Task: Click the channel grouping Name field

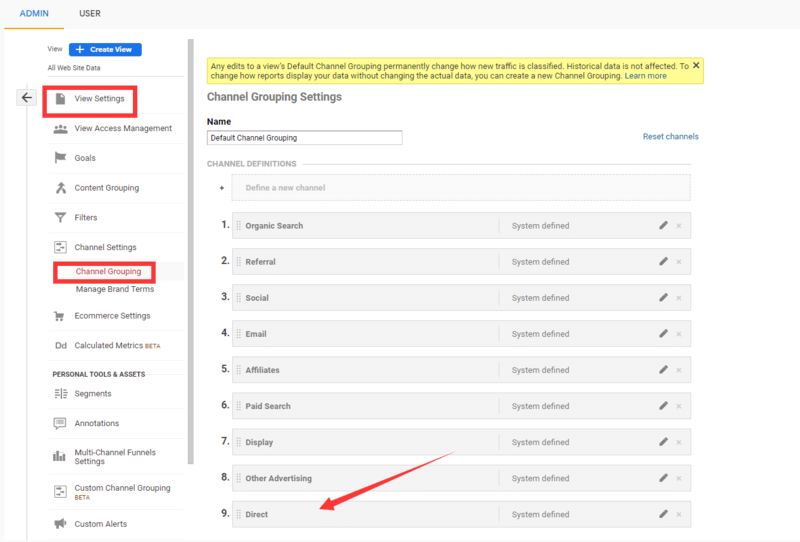Action: coord(304,138)
